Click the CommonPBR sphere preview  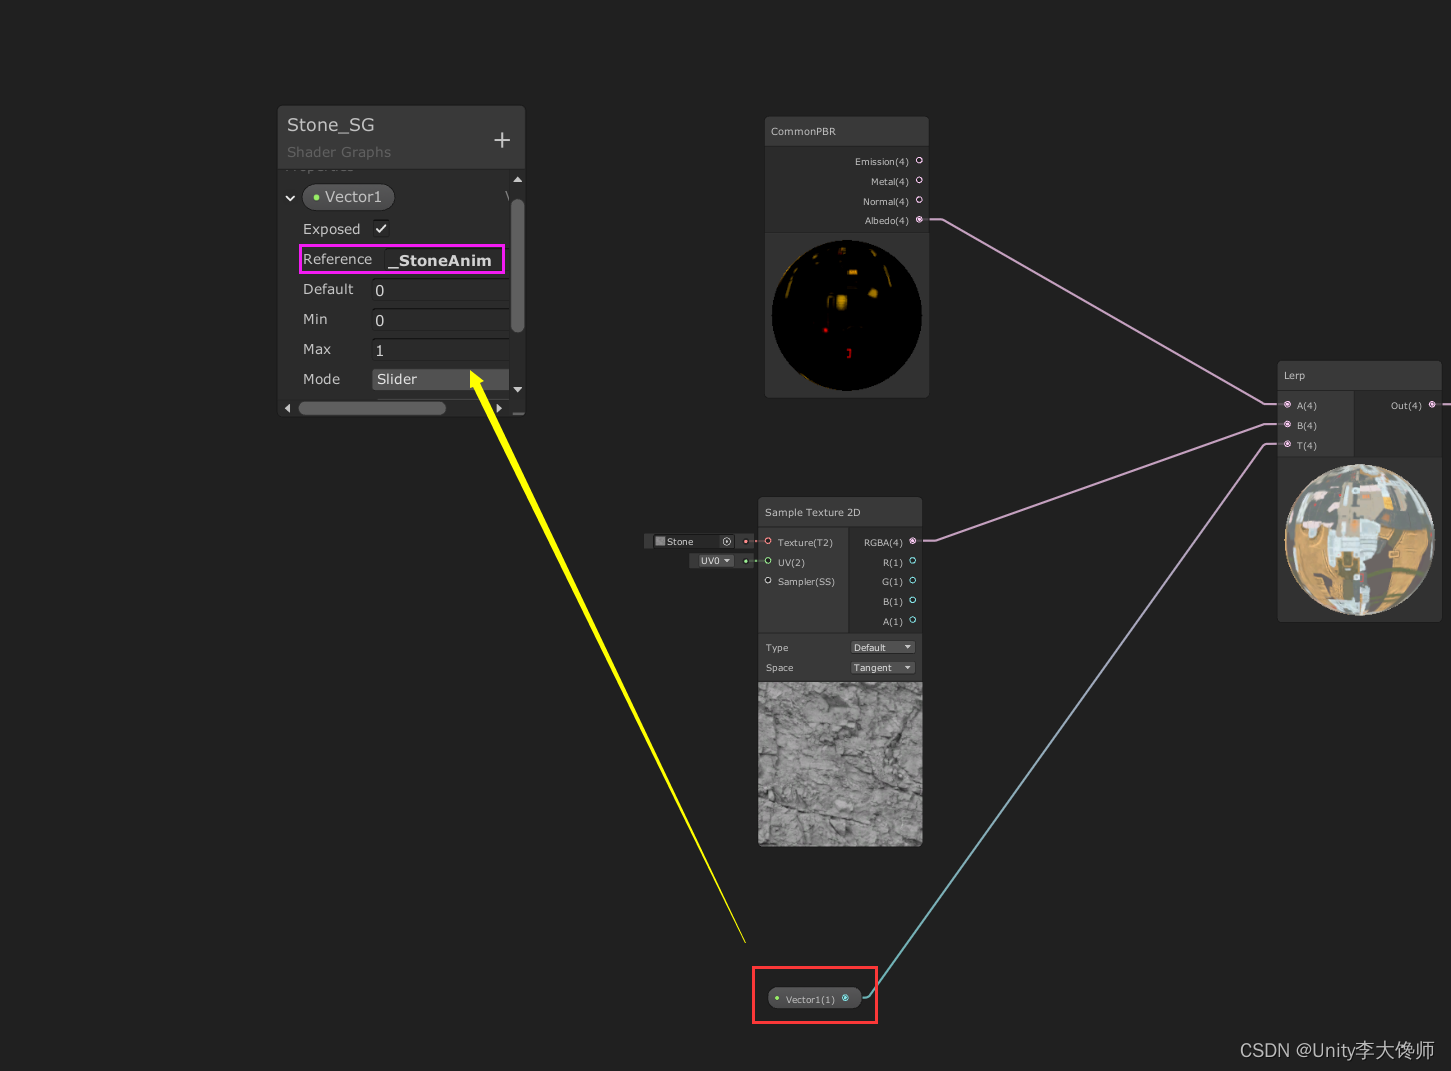pyautogui.click(x=847, y=315)
